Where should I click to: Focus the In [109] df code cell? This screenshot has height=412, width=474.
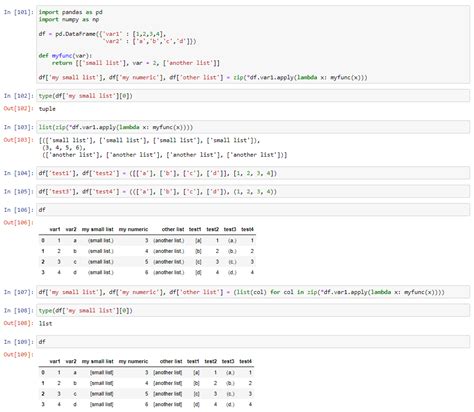[x=253, y=342]
